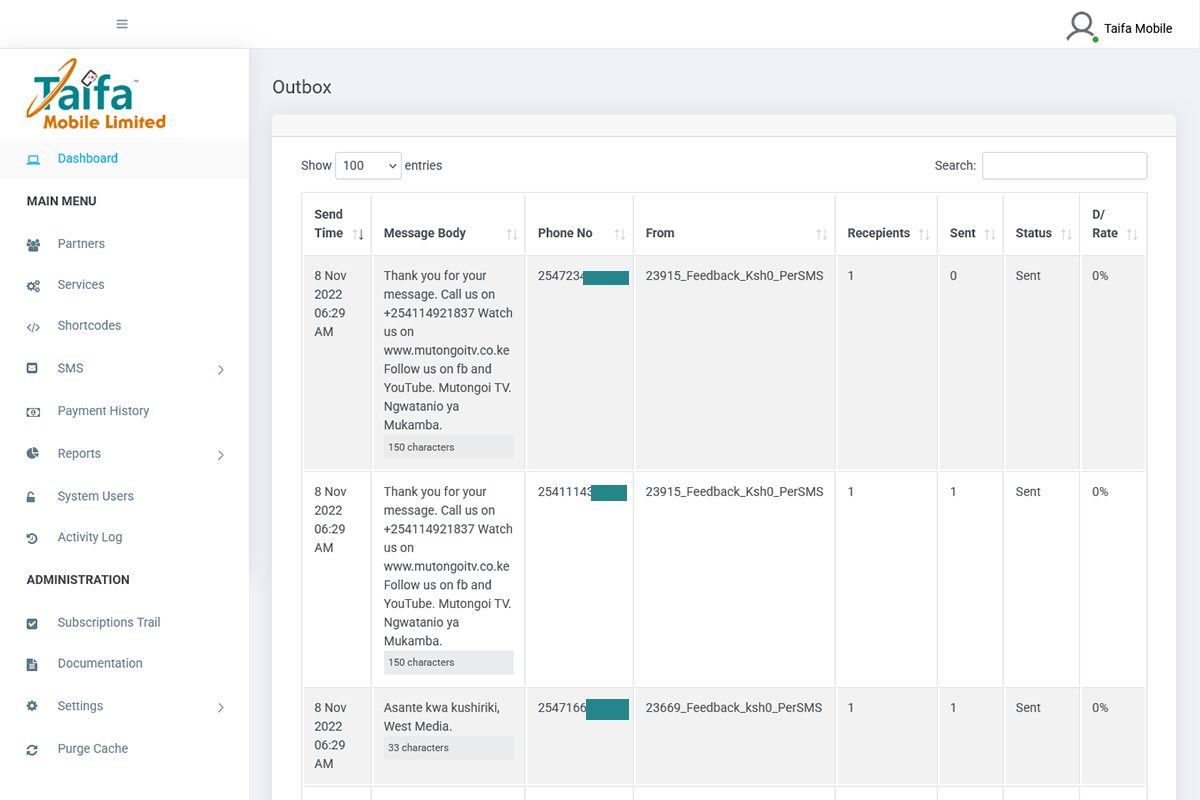
Task: Click the Payment History money icon
Action: (x=33, y=412)
